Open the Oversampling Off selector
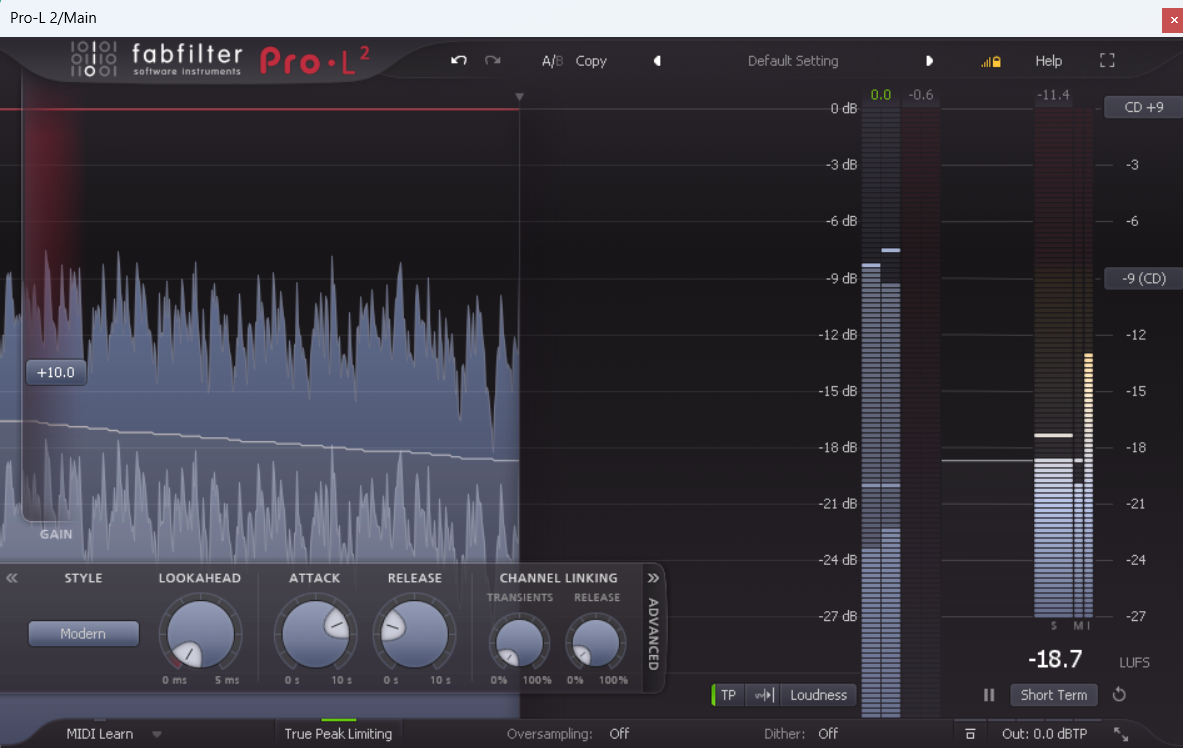Screen dimensions: 1183x748 tap(619, 734)
